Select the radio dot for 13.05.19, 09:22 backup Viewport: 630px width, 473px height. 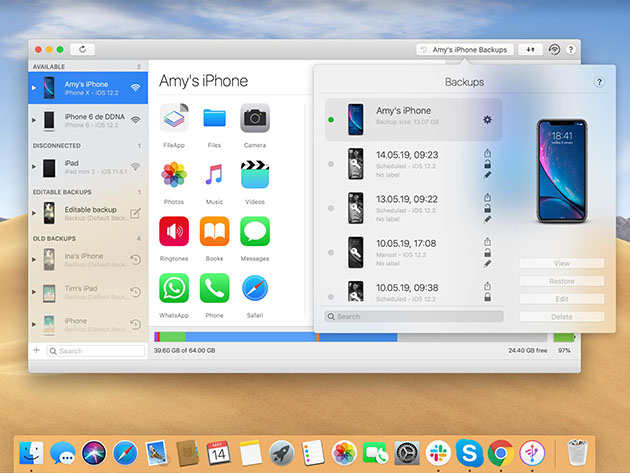331,208
